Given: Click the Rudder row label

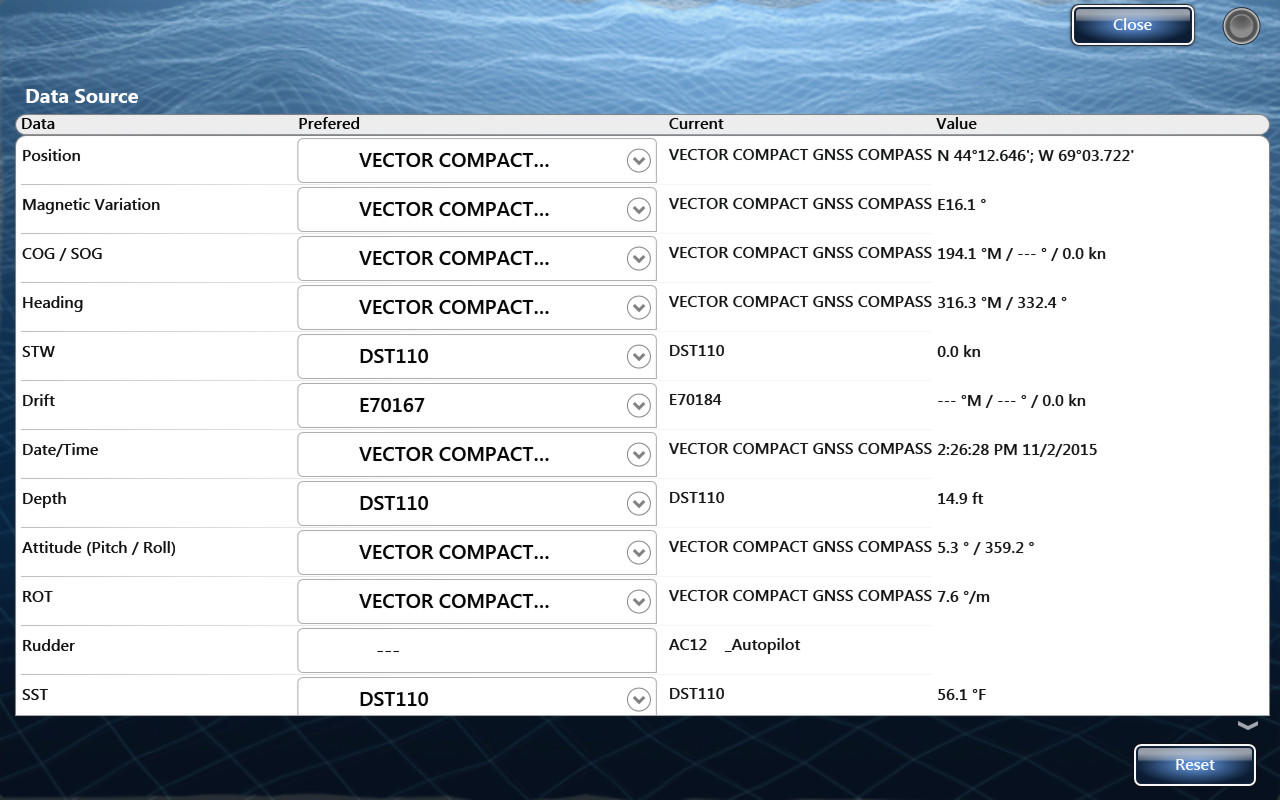Looking at the screenshot, I should click(x=48, y=645).
